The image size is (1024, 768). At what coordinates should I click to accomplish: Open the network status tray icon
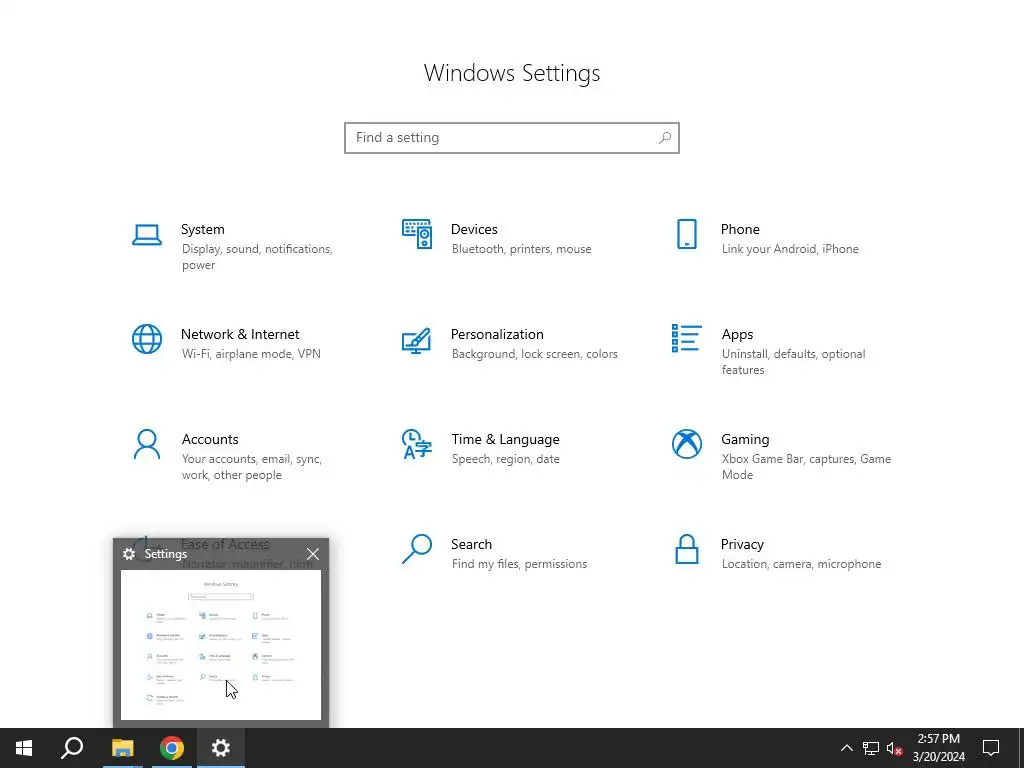tap(871, 748)
